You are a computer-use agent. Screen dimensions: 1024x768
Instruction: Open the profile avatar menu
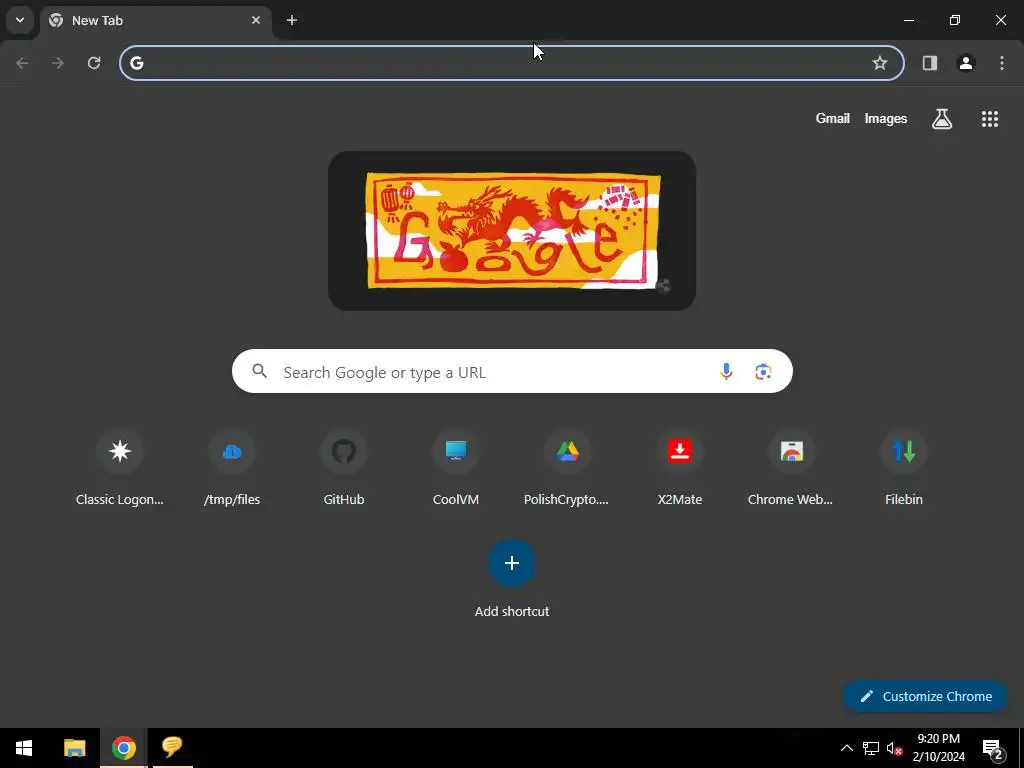coord(966,63)
